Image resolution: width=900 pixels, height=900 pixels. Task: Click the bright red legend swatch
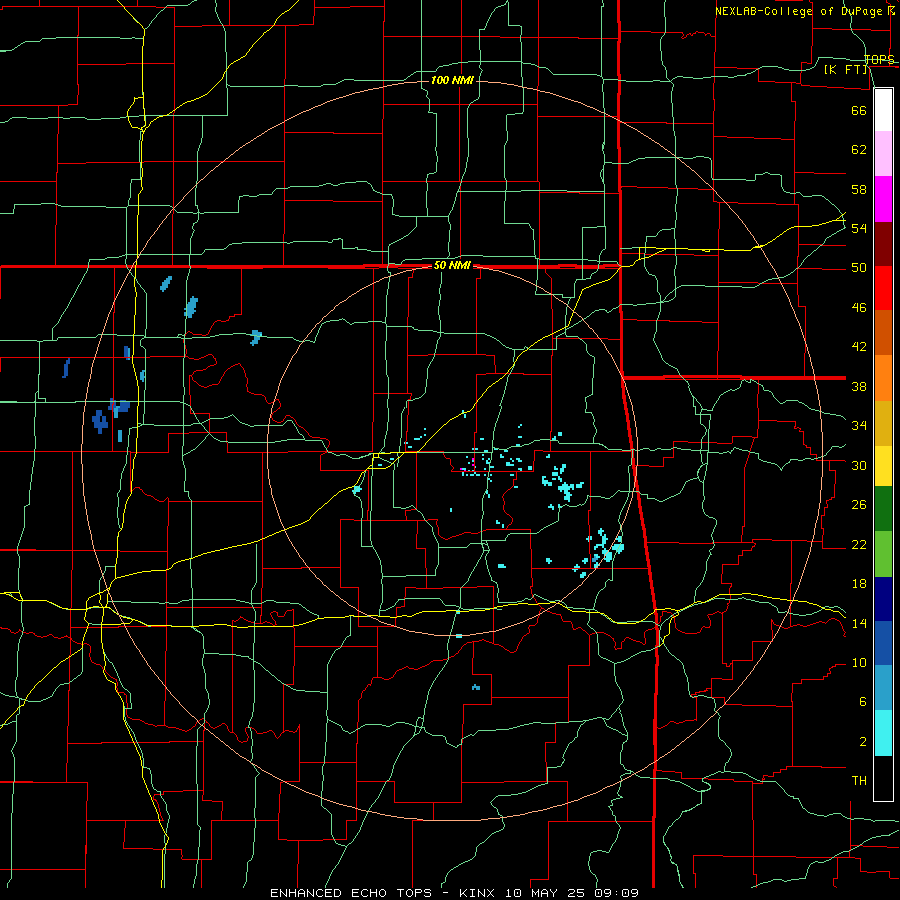pyautogui.click(x=883, y=288)
